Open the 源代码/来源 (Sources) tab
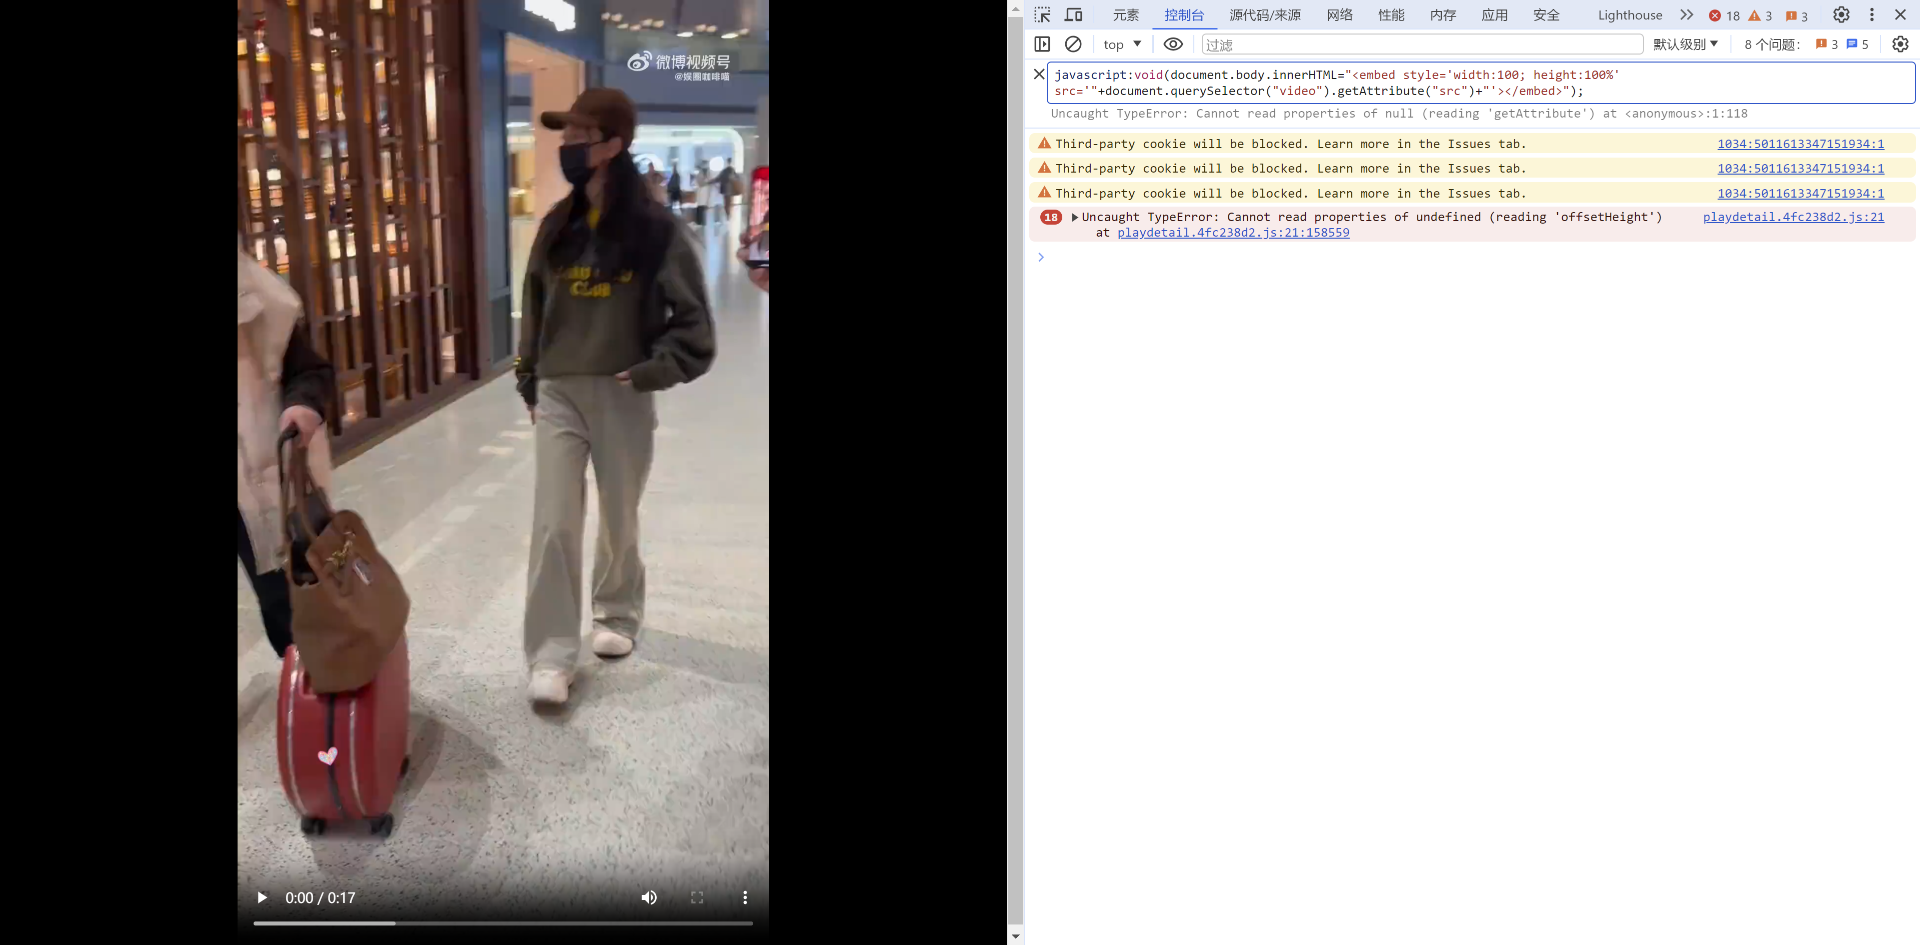 tap(1265, 15)
